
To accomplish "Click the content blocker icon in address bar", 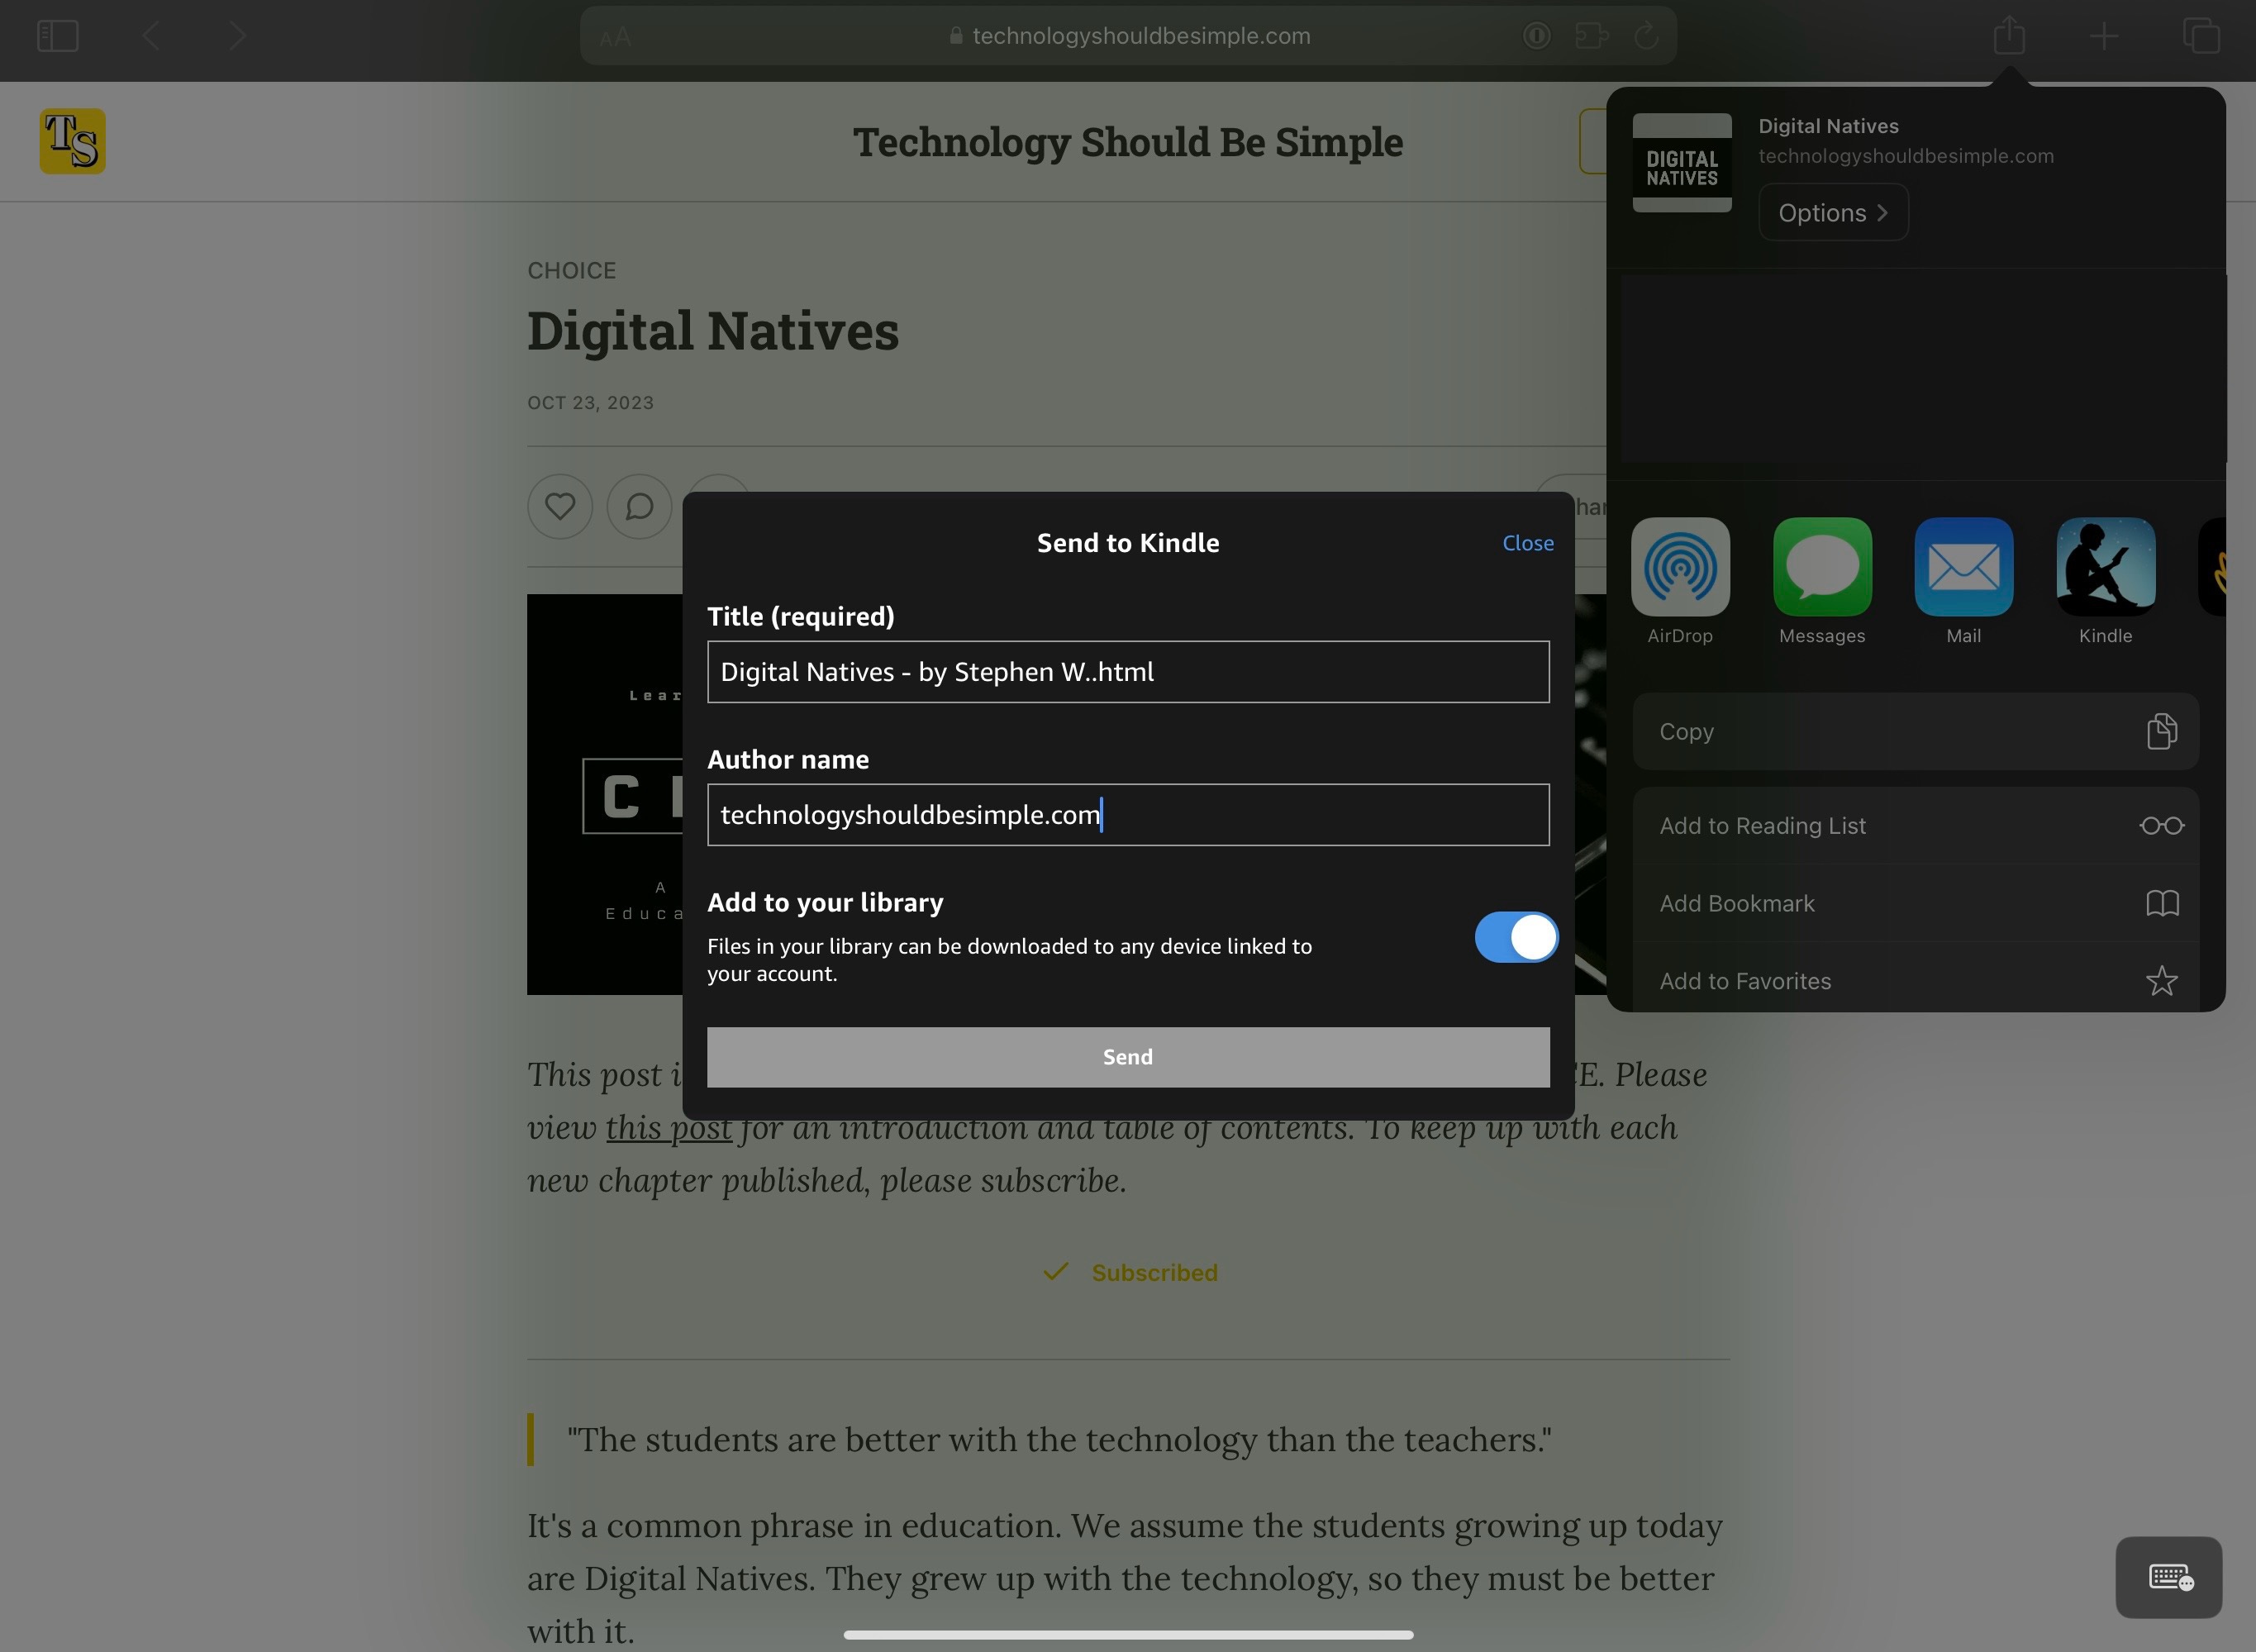I will [x=1537, y=36].
